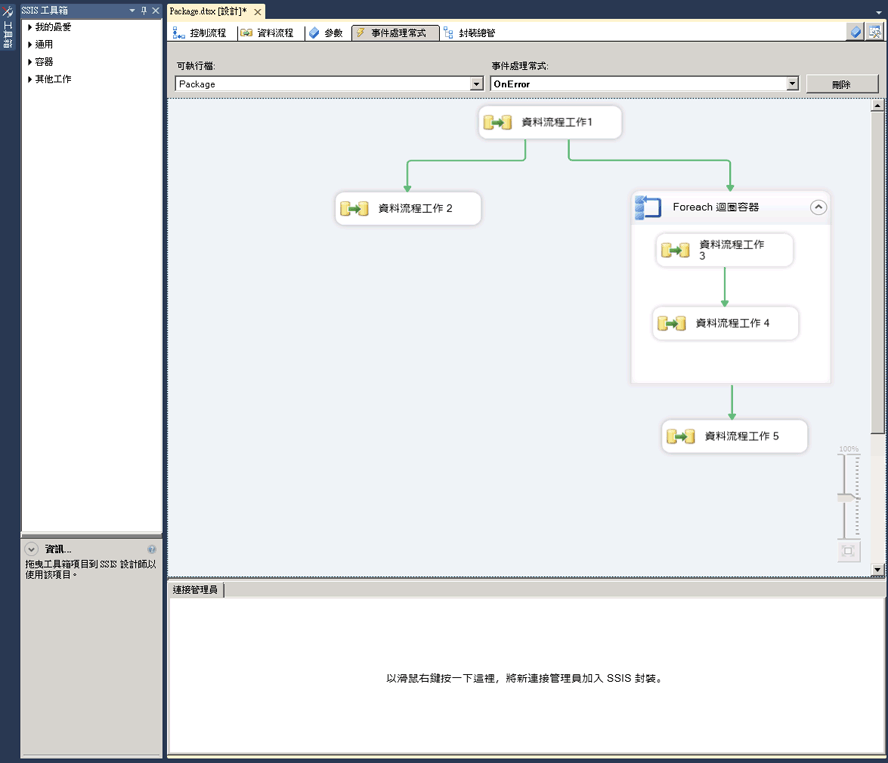
Task: Click the Foreach 迴圈容器 title text
Action: [x=715, y=207]
